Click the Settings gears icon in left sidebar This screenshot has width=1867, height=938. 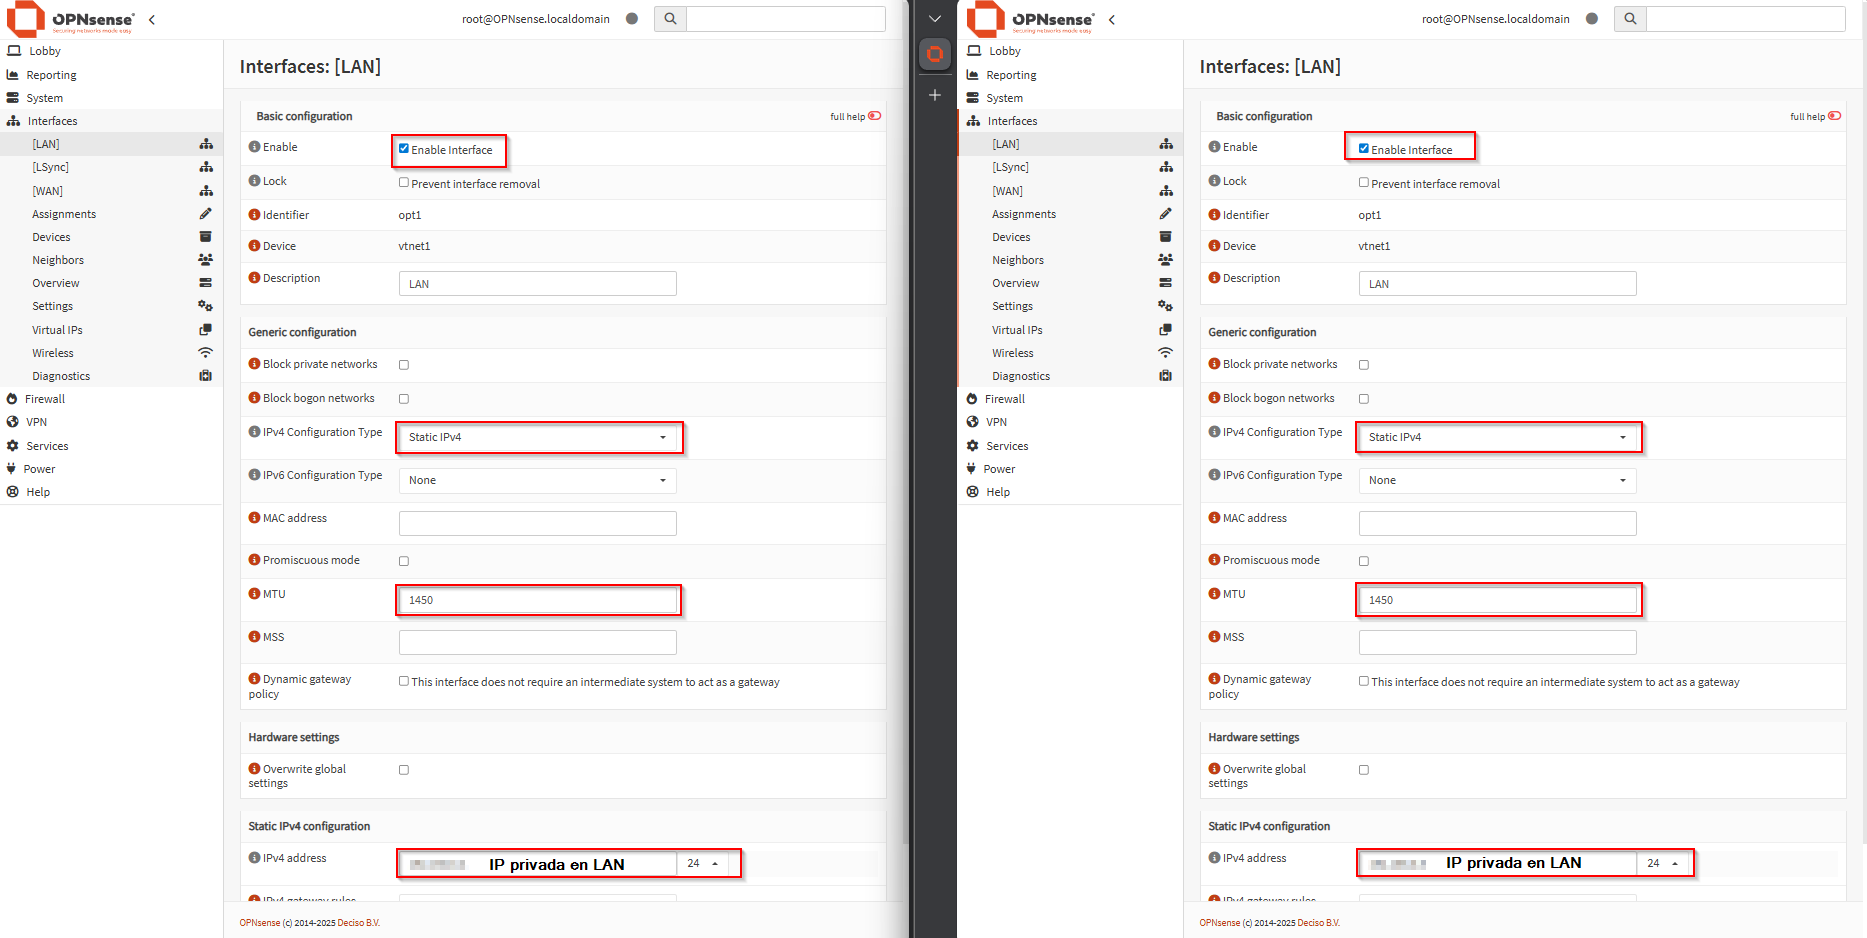click(206, 306)
